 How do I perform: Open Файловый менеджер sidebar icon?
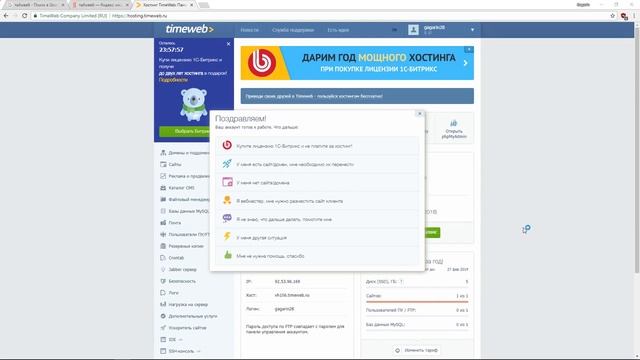click(x=163, y=200)
